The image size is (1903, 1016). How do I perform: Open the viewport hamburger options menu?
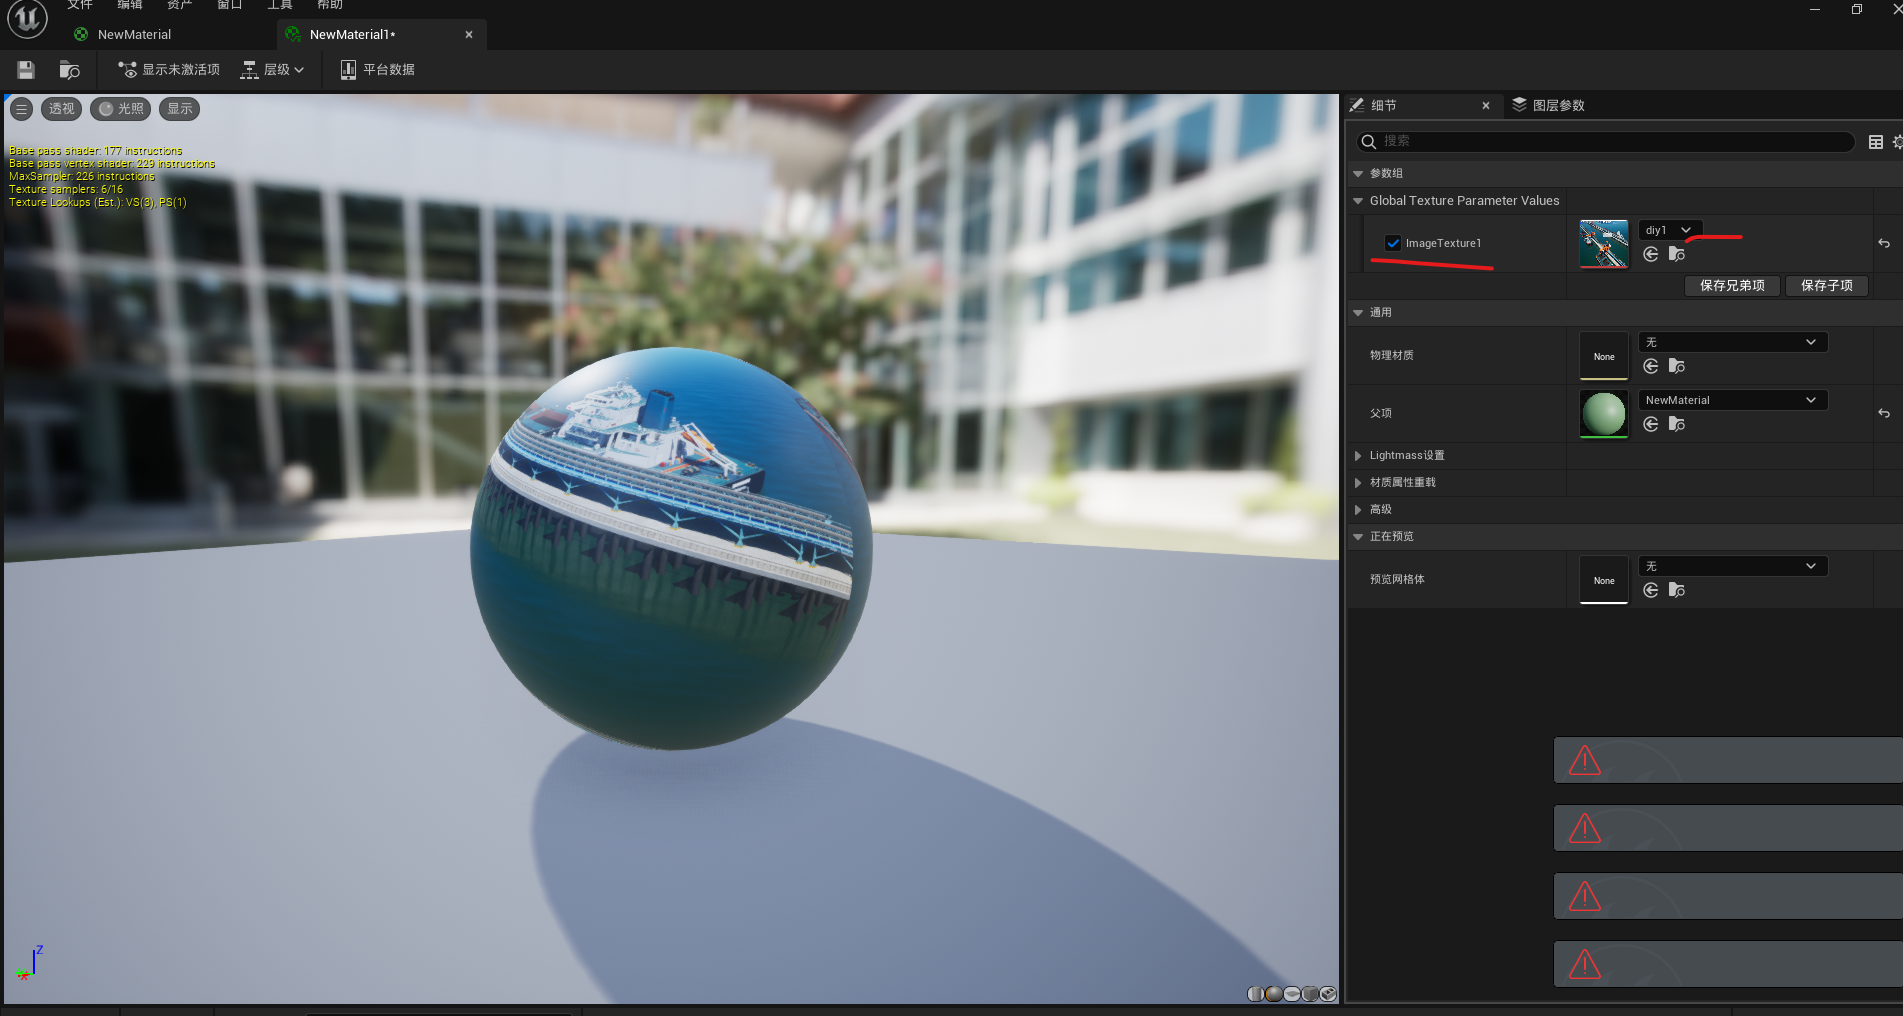coord(21,109)
